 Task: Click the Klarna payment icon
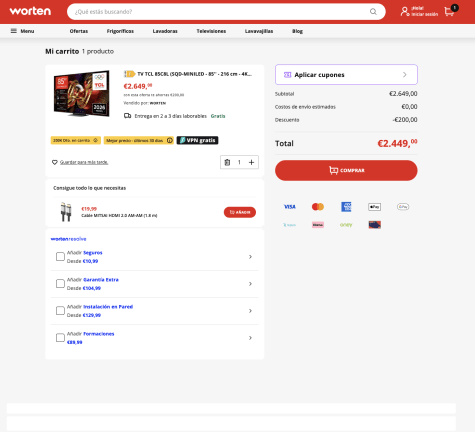pos(318,225)
